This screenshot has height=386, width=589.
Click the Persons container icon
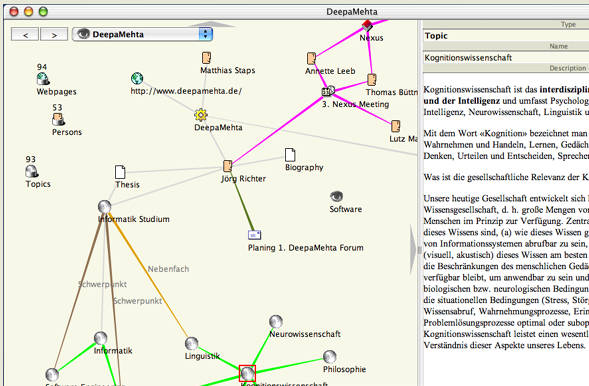click(x=58, y=119)
